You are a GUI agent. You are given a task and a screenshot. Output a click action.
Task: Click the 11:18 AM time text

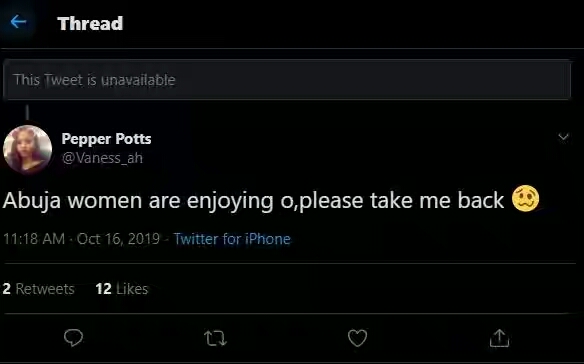(34, 239)
